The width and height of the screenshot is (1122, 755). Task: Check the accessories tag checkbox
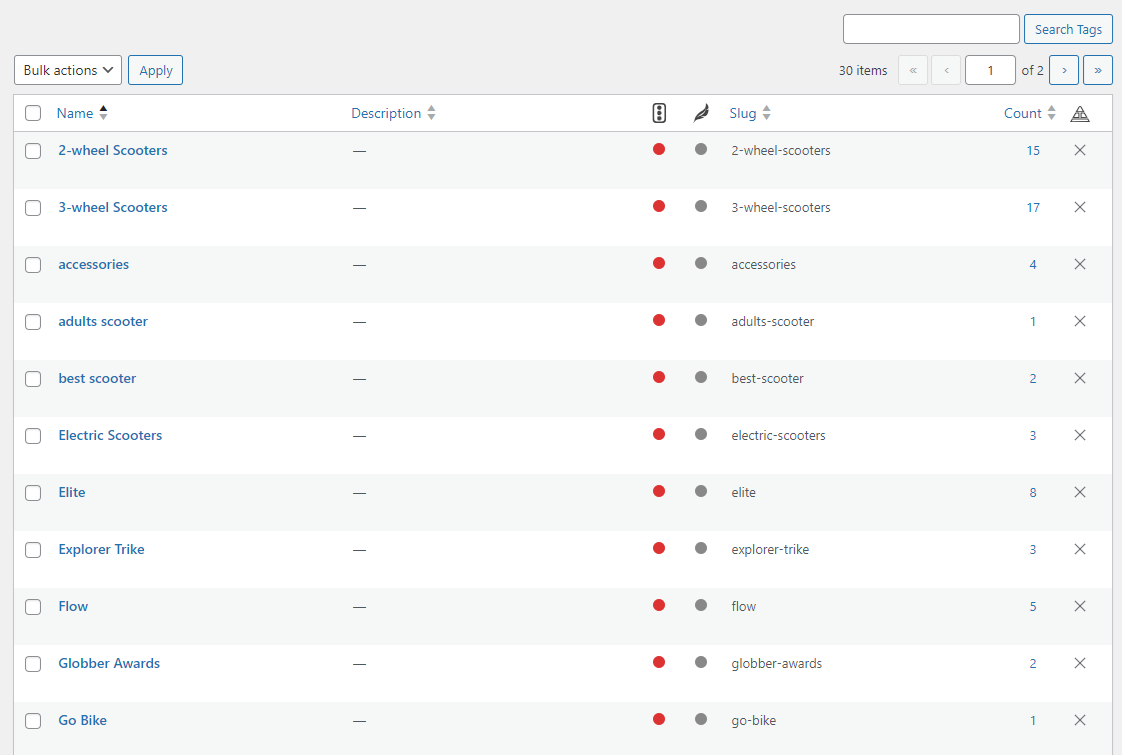click(33, 265)
